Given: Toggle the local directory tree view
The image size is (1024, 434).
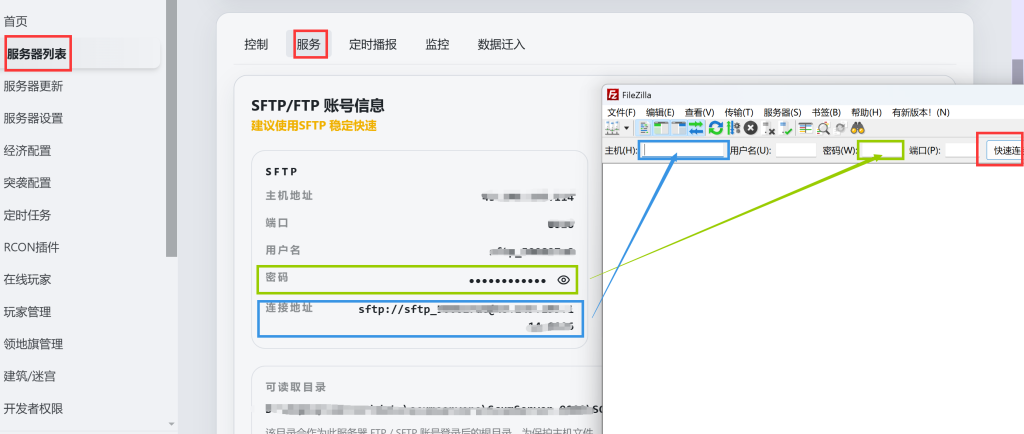Looking at the screenshot, I should click(661, 128).
